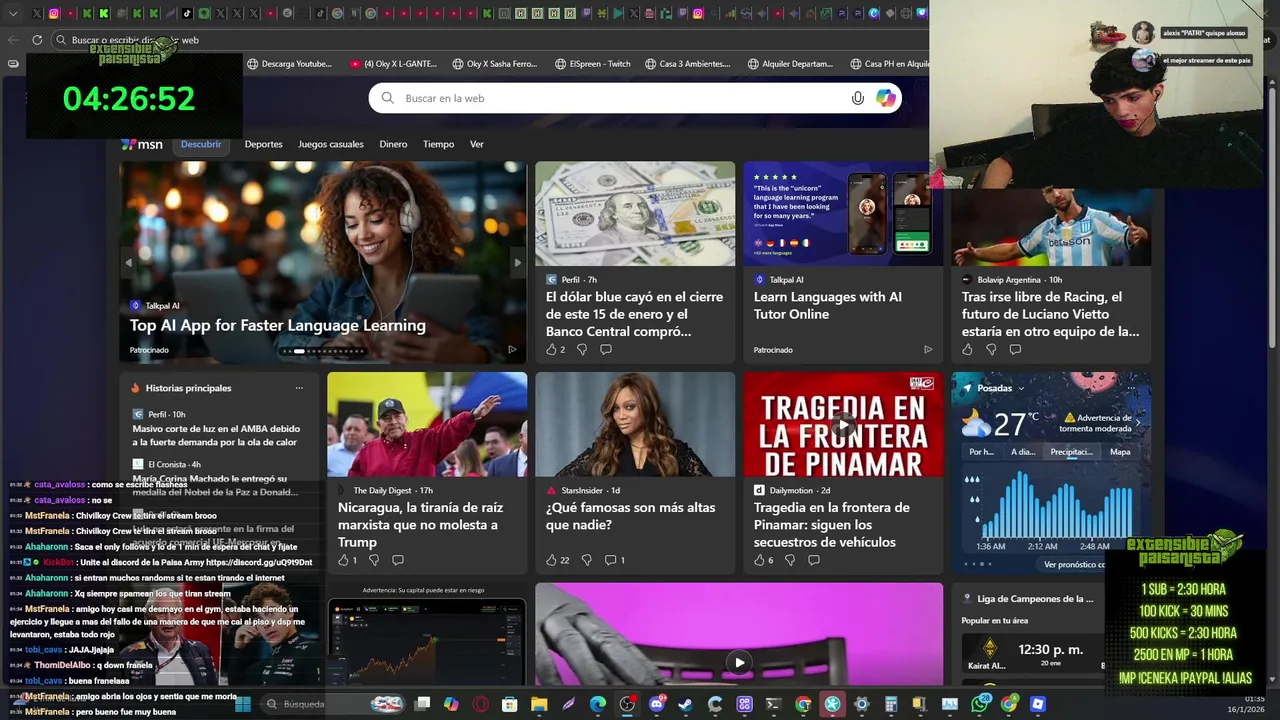The height and width of the screenshot is (720, 1280).
Task: Open the Juegos casuales tab
Action: (331, 144)
